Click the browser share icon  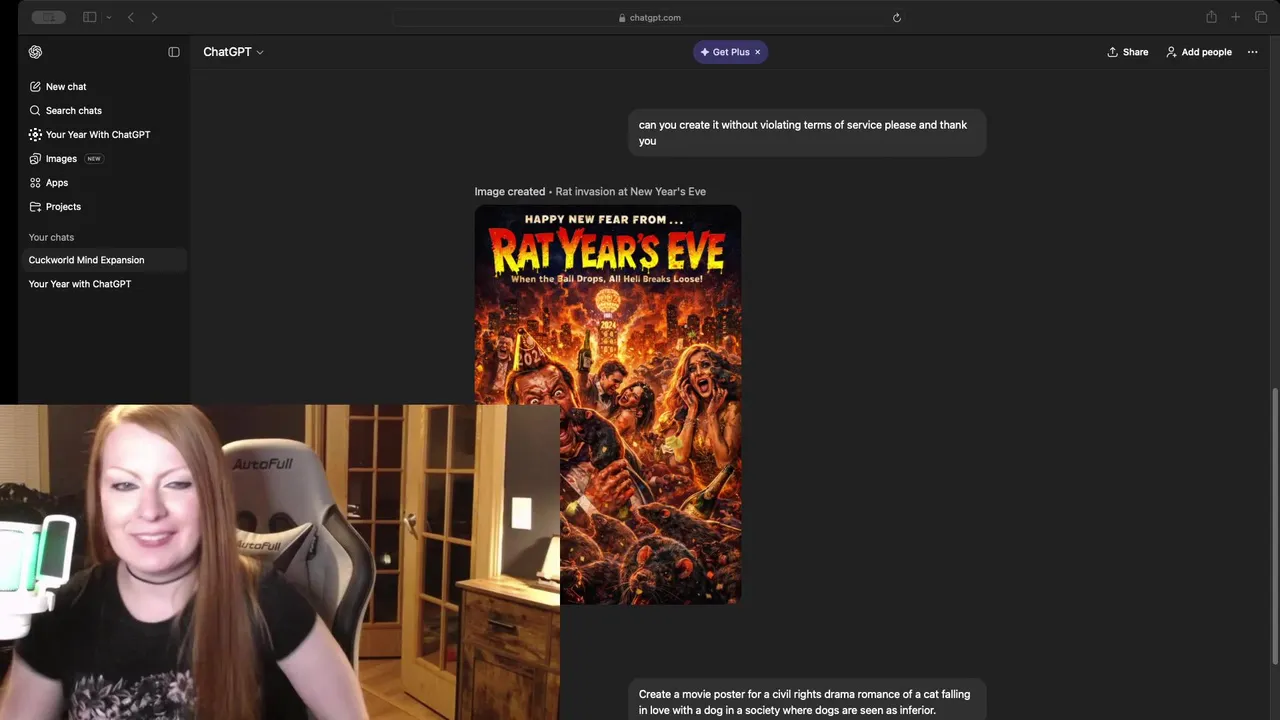coord(1211,17)
